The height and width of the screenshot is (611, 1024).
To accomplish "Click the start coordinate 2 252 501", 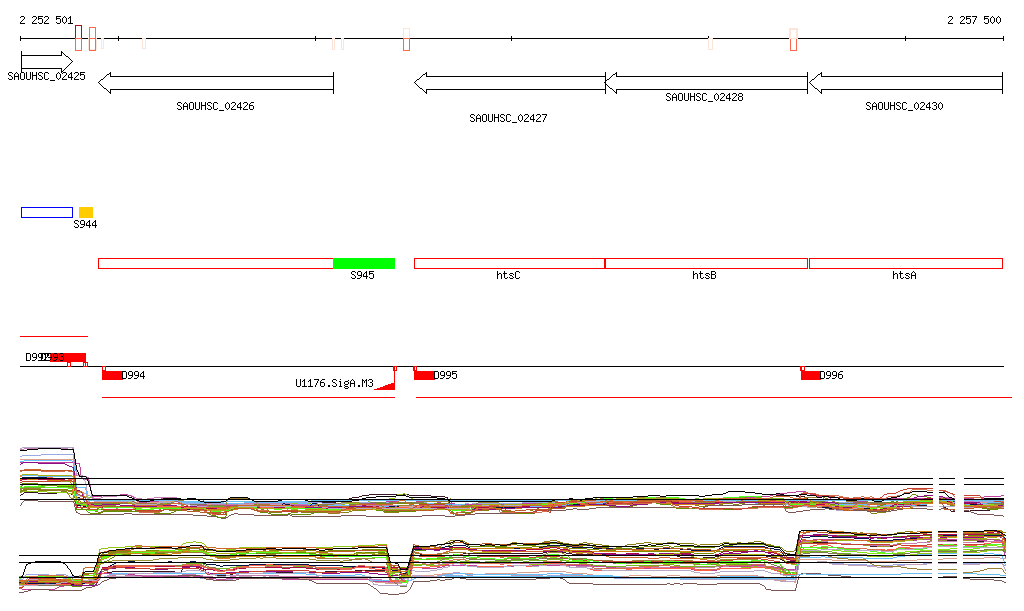I will click(x=46, y=20).
